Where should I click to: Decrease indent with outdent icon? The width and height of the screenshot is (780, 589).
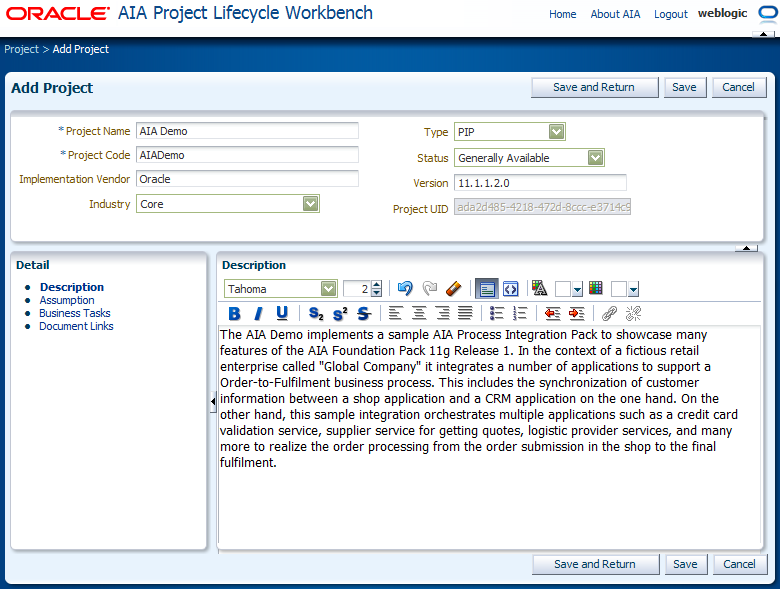click(x=553, y=313)
